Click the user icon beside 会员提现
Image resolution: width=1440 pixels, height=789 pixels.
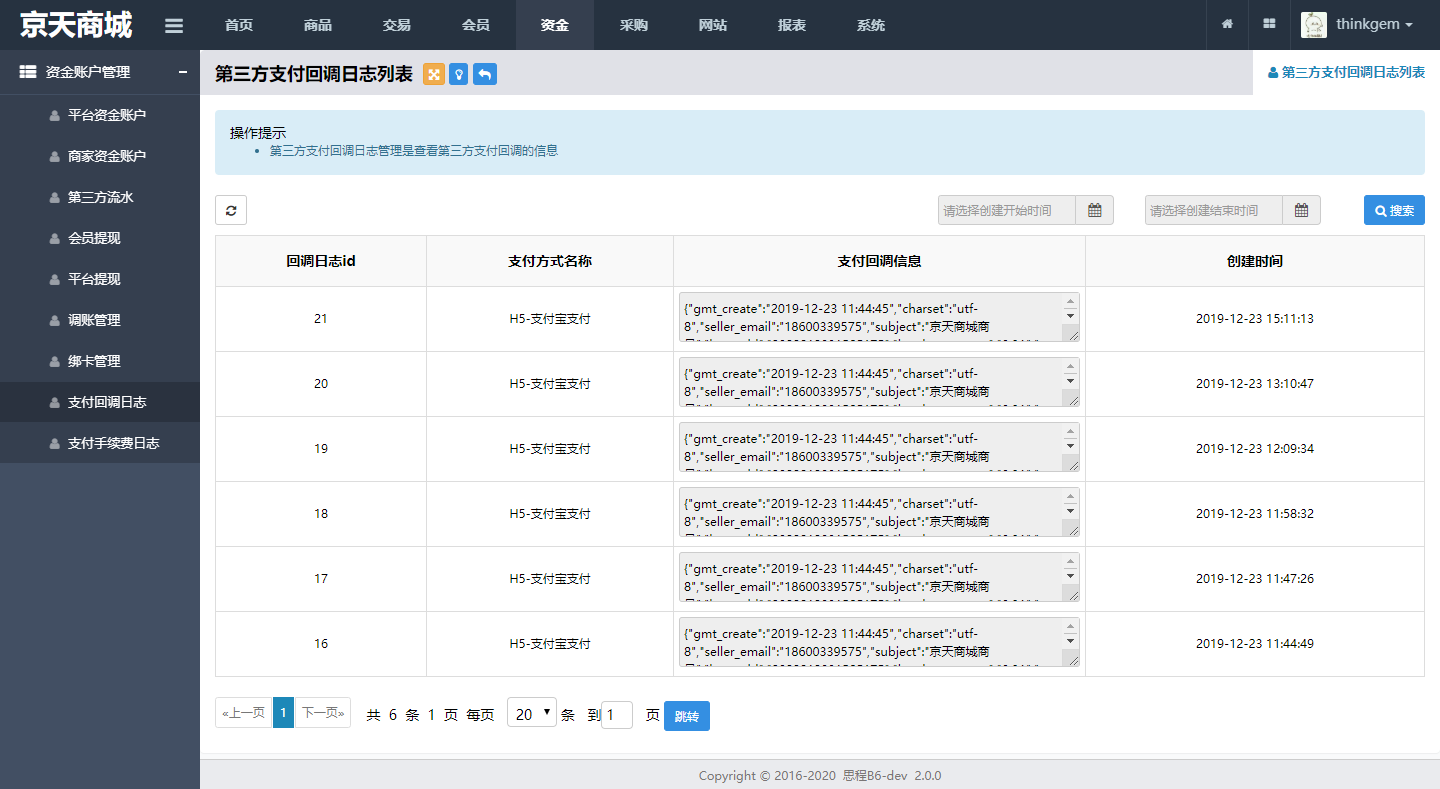(x=55, y=239)
